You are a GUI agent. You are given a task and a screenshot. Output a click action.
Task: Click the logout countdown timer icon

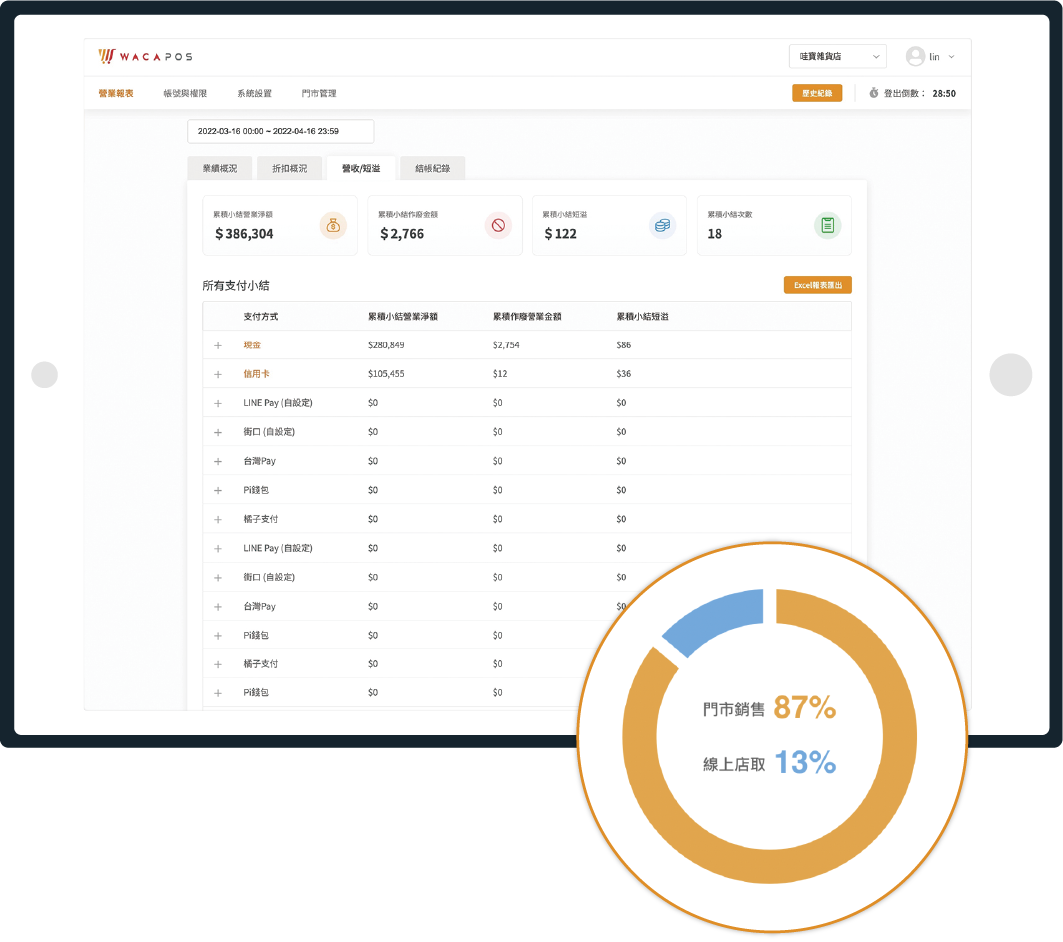click(873, 93)
